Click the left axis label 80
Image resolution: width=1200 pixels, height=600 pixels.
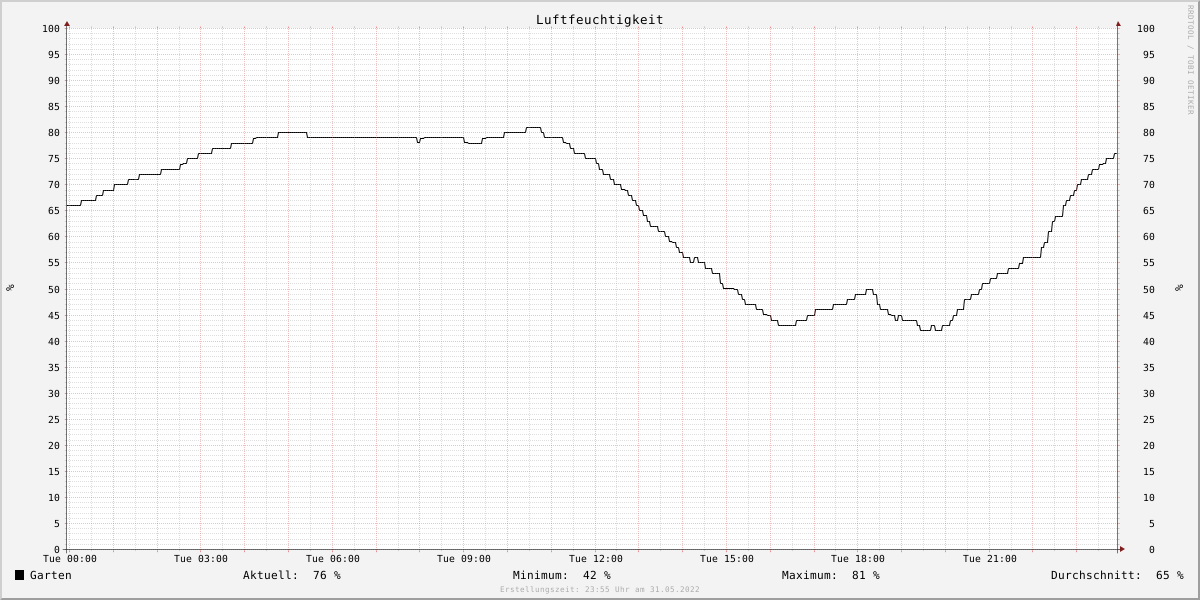[54, 132]
